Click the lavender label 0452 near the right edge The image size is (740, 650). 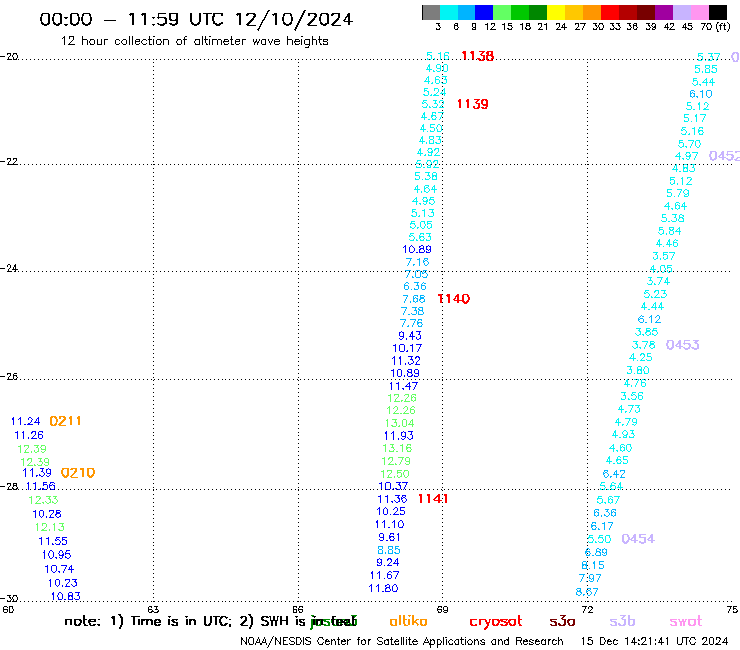pos(724,156)
